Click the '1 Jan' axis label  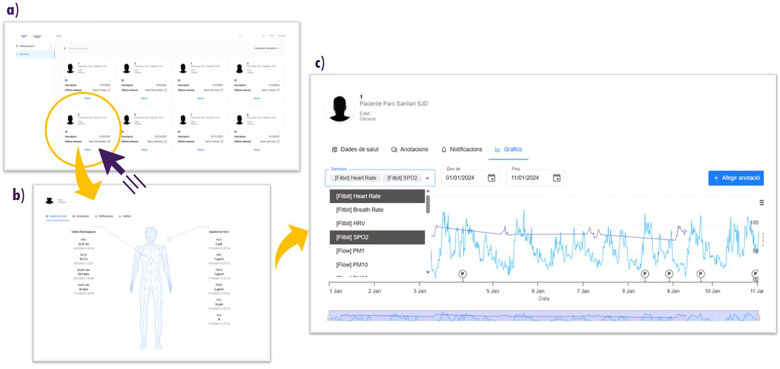(337, 291)
